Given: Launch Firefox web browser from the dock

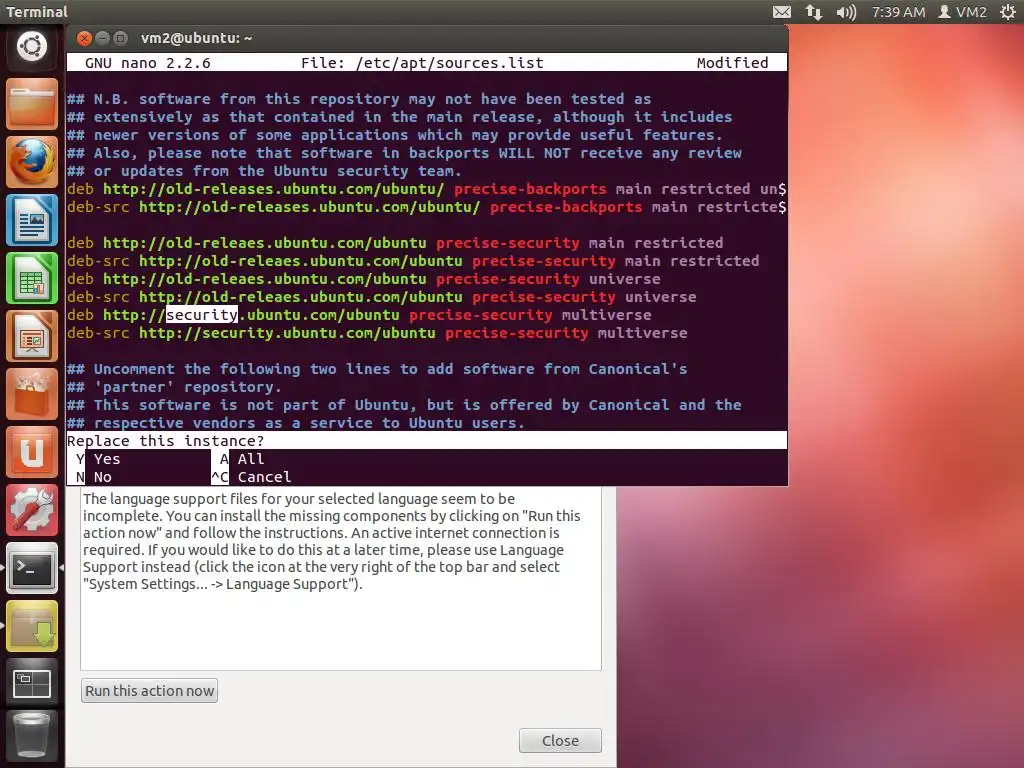Looking at the screenshot, I should click(x=31, y=163).
